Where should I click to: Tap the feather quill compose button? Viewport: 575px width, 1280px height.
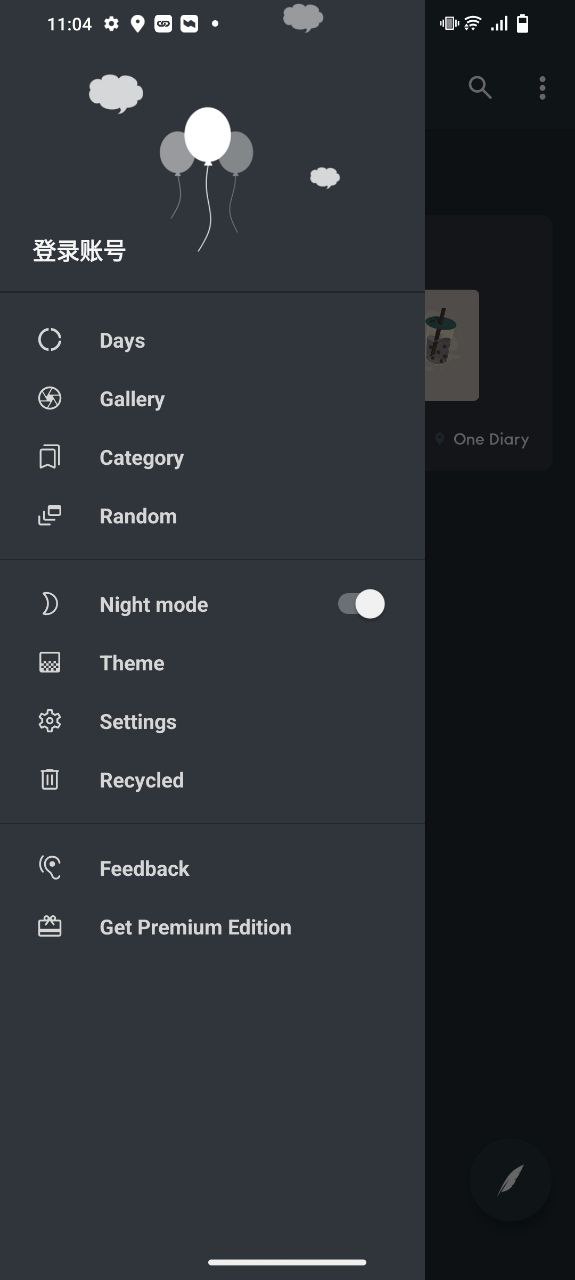click(x=510, y=1180)
